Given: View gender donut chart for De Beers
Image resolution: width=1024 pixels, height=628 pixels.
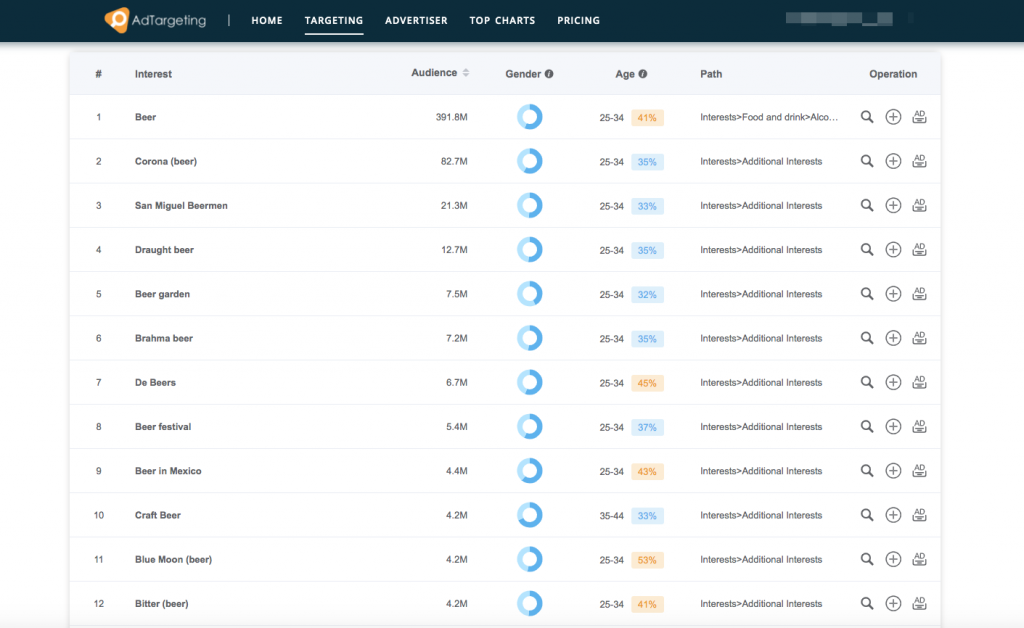Looking at the screenshot, I should (530, 383).
